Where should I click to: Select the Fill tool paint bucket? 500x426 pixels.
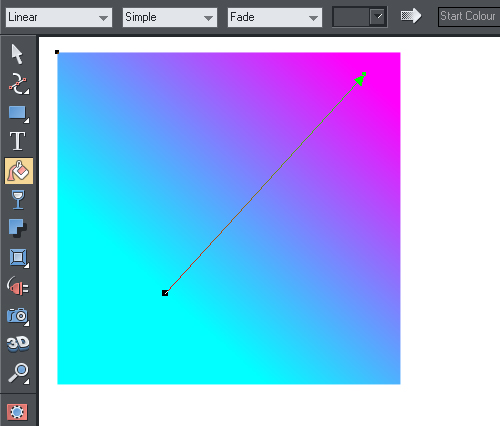coord(19,171)
